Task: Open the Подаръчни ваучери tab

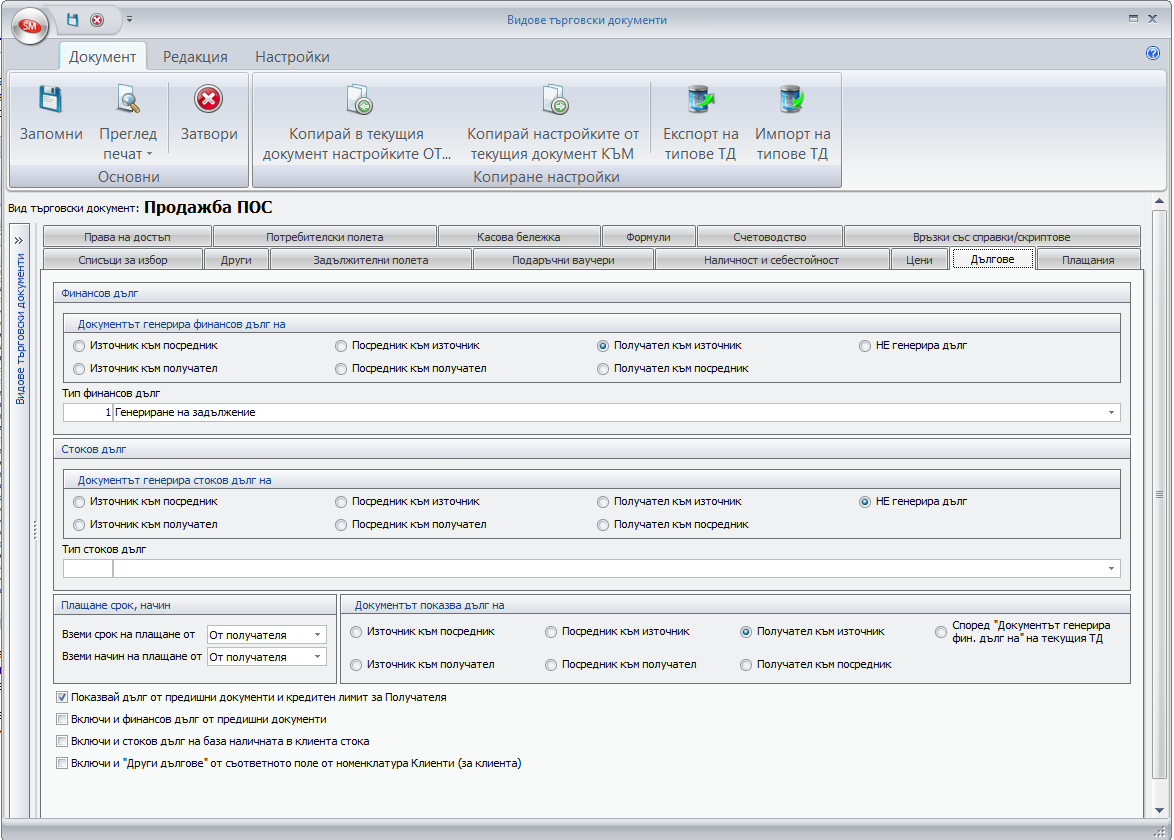Action: (563, 260)
